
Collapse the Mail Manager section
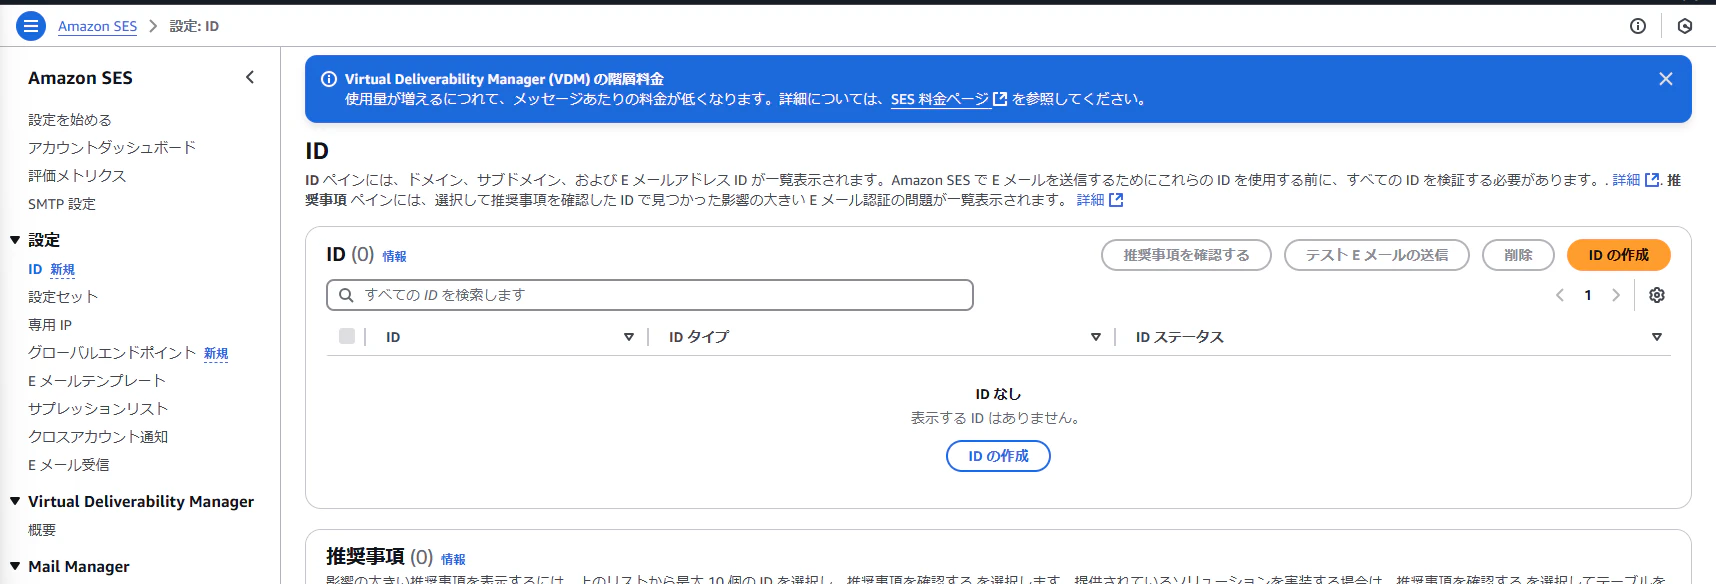coord(15,566)
